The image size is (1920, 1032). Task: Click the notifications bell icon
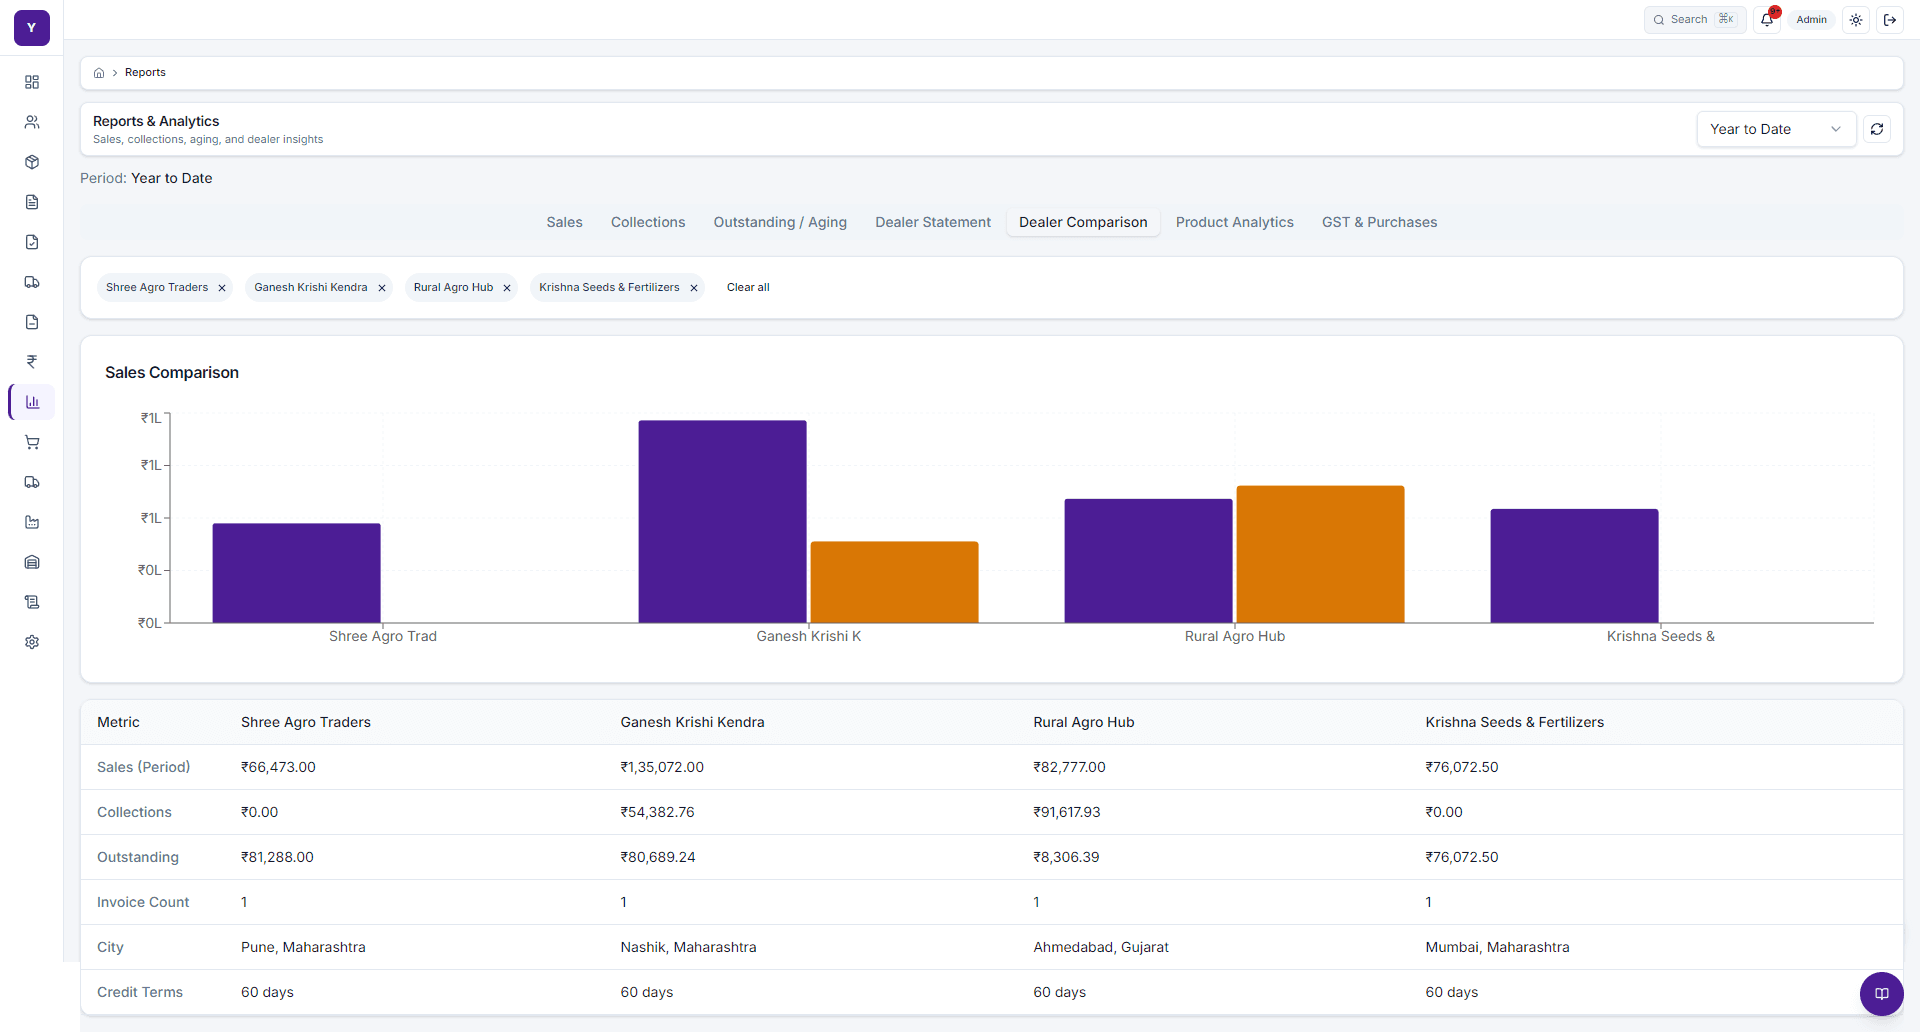click(x=1767, y=20)
